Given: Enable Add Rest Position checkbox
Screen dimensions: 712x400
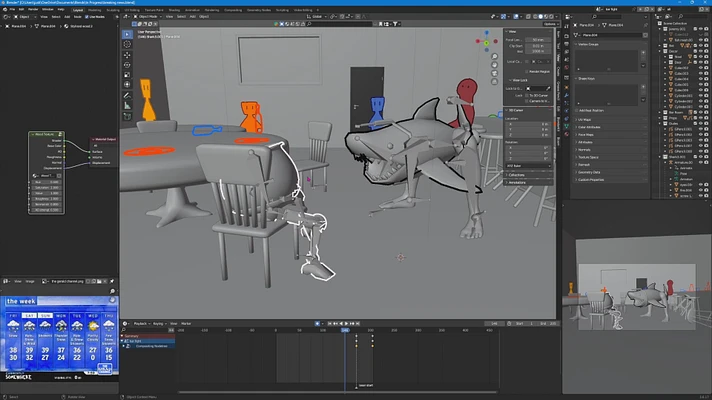Looking at the screenshot, I should click(577, 110).
